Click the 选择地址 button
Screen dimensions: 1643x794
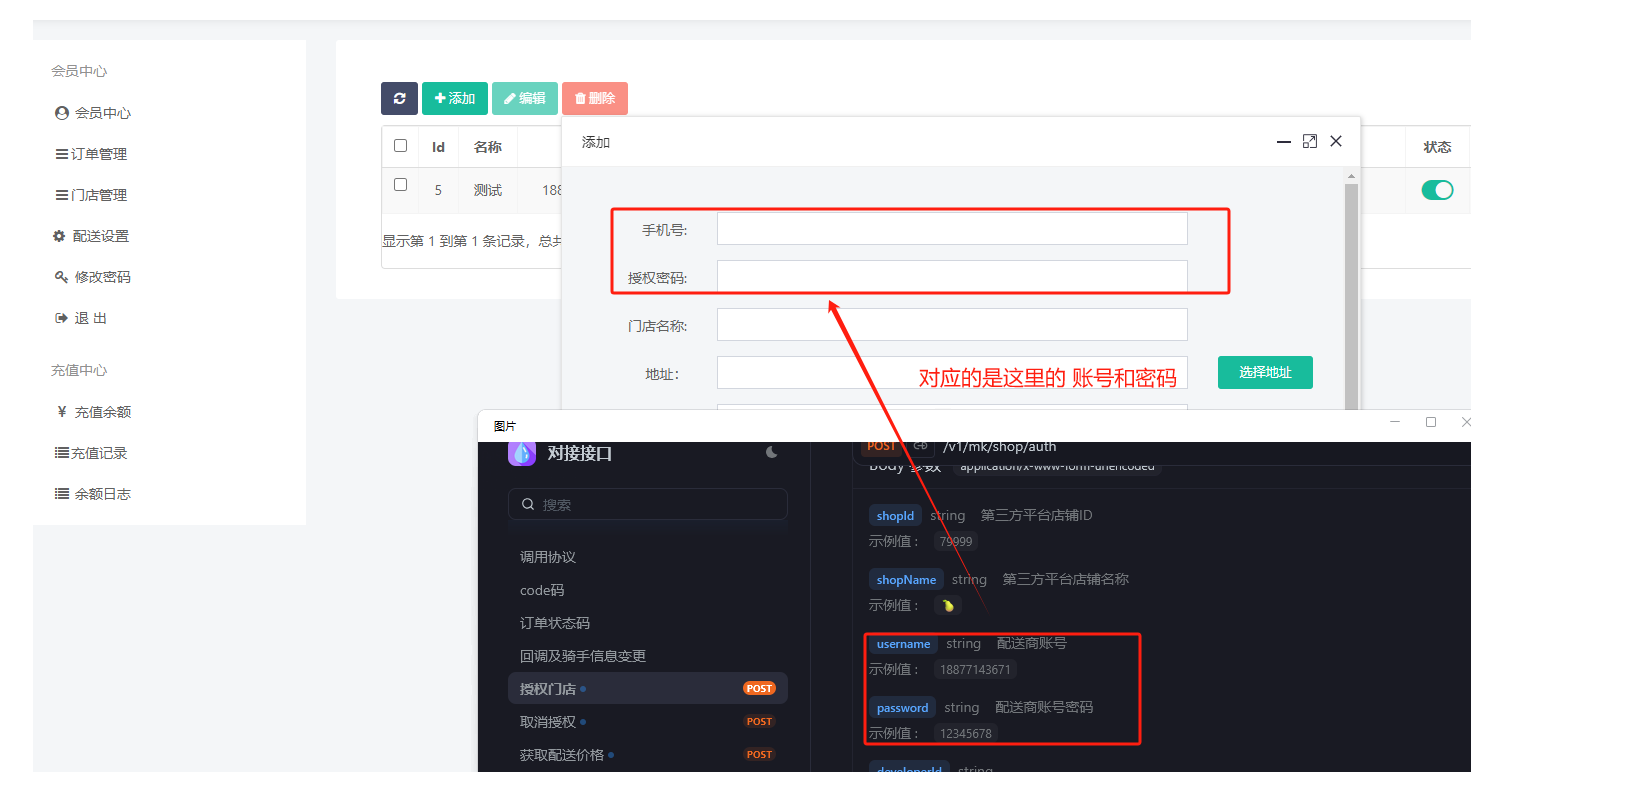[1265, 372]
